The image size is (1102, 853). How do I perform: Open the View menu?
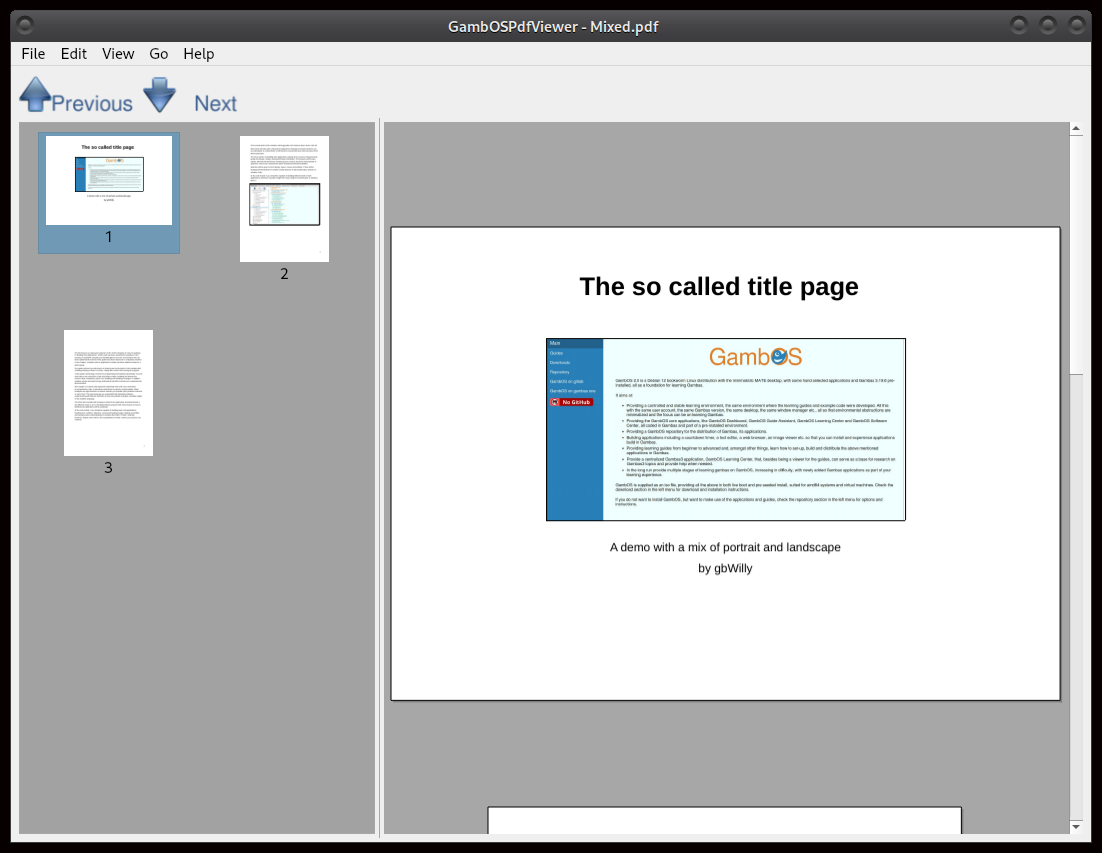pos(117,53)
